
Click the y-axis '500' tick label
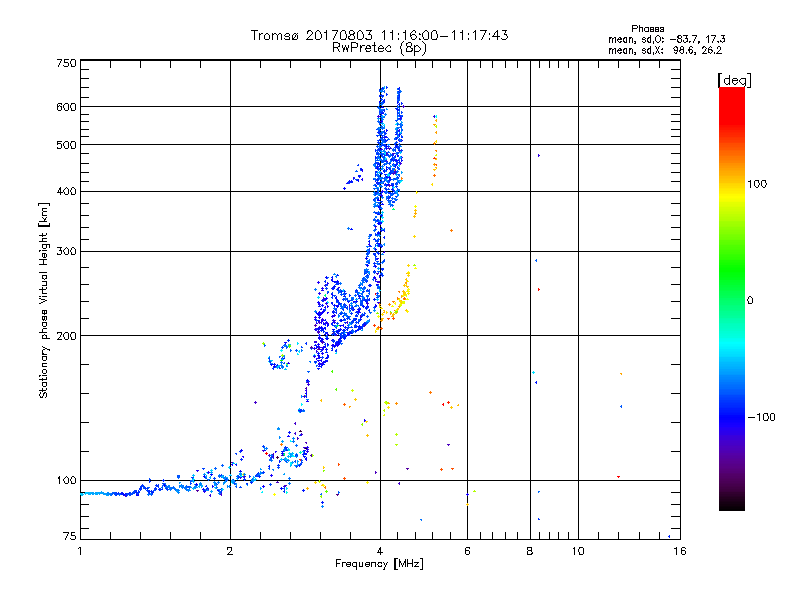[66, 145]
